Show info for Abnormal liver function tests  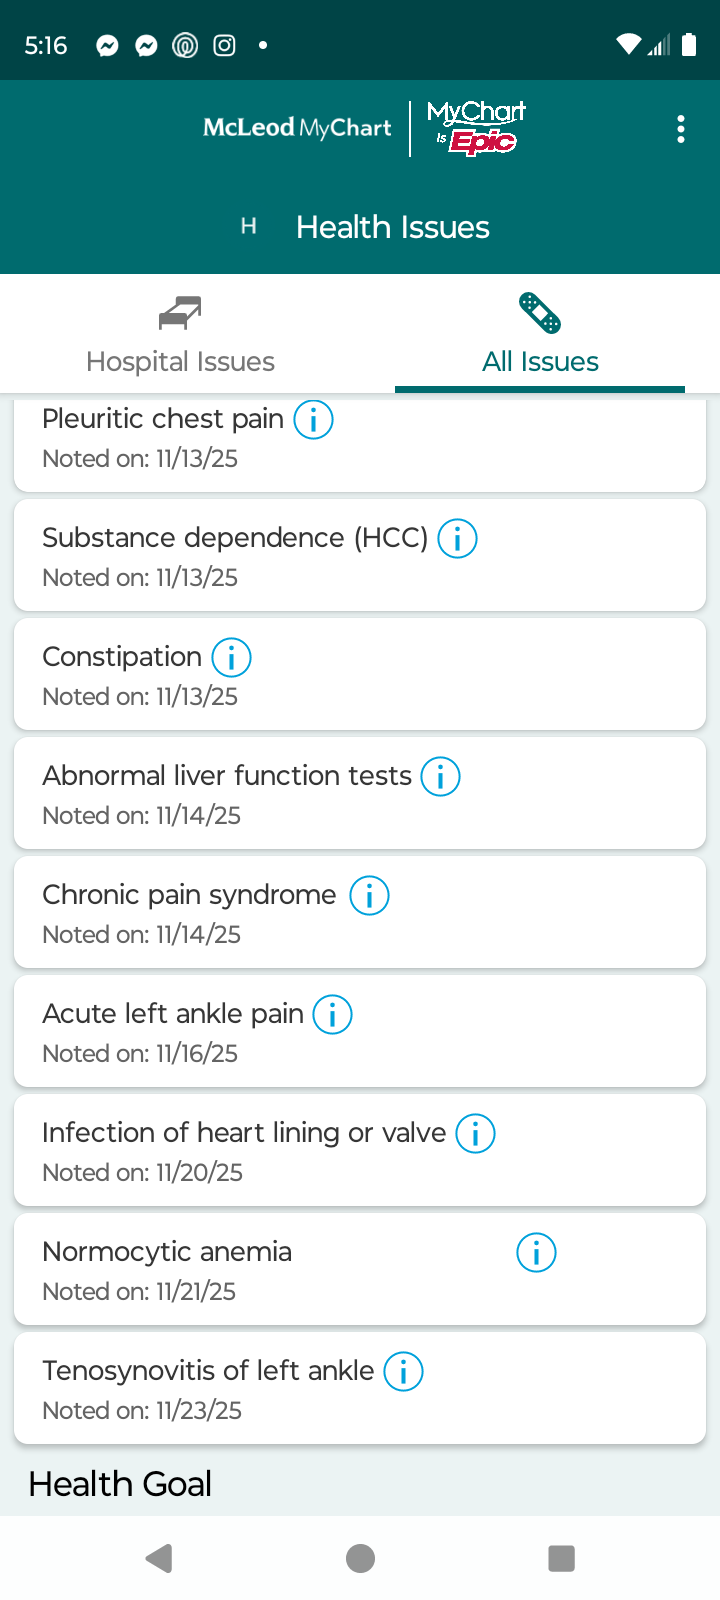[440, 777]
